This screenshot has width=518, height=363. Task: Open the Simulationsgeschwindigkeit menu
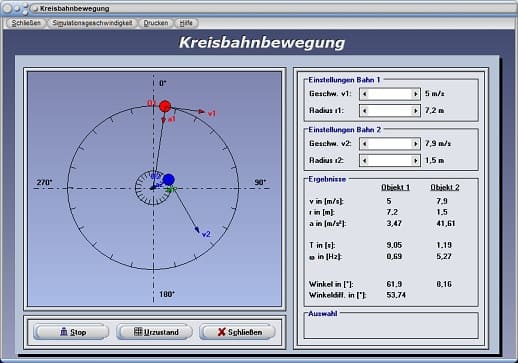tap(92, 23)
